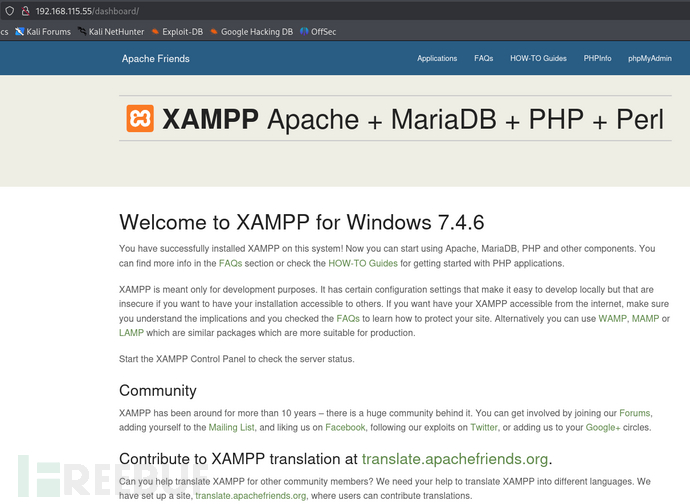Open the Exploit-DB bookmark
Image resolution: width=690 pixels, height=504 pixels.
[x=177, y=32]
